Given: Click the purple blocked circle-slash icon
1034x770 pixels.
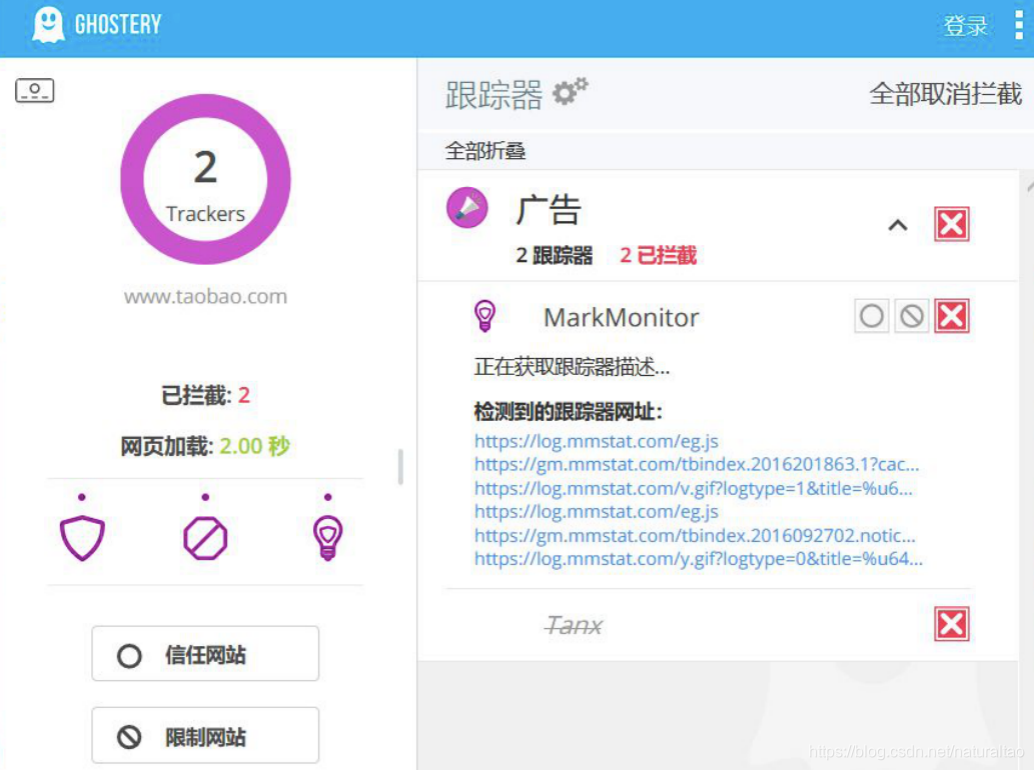Looking at the screenshot, I should [205, 538].
